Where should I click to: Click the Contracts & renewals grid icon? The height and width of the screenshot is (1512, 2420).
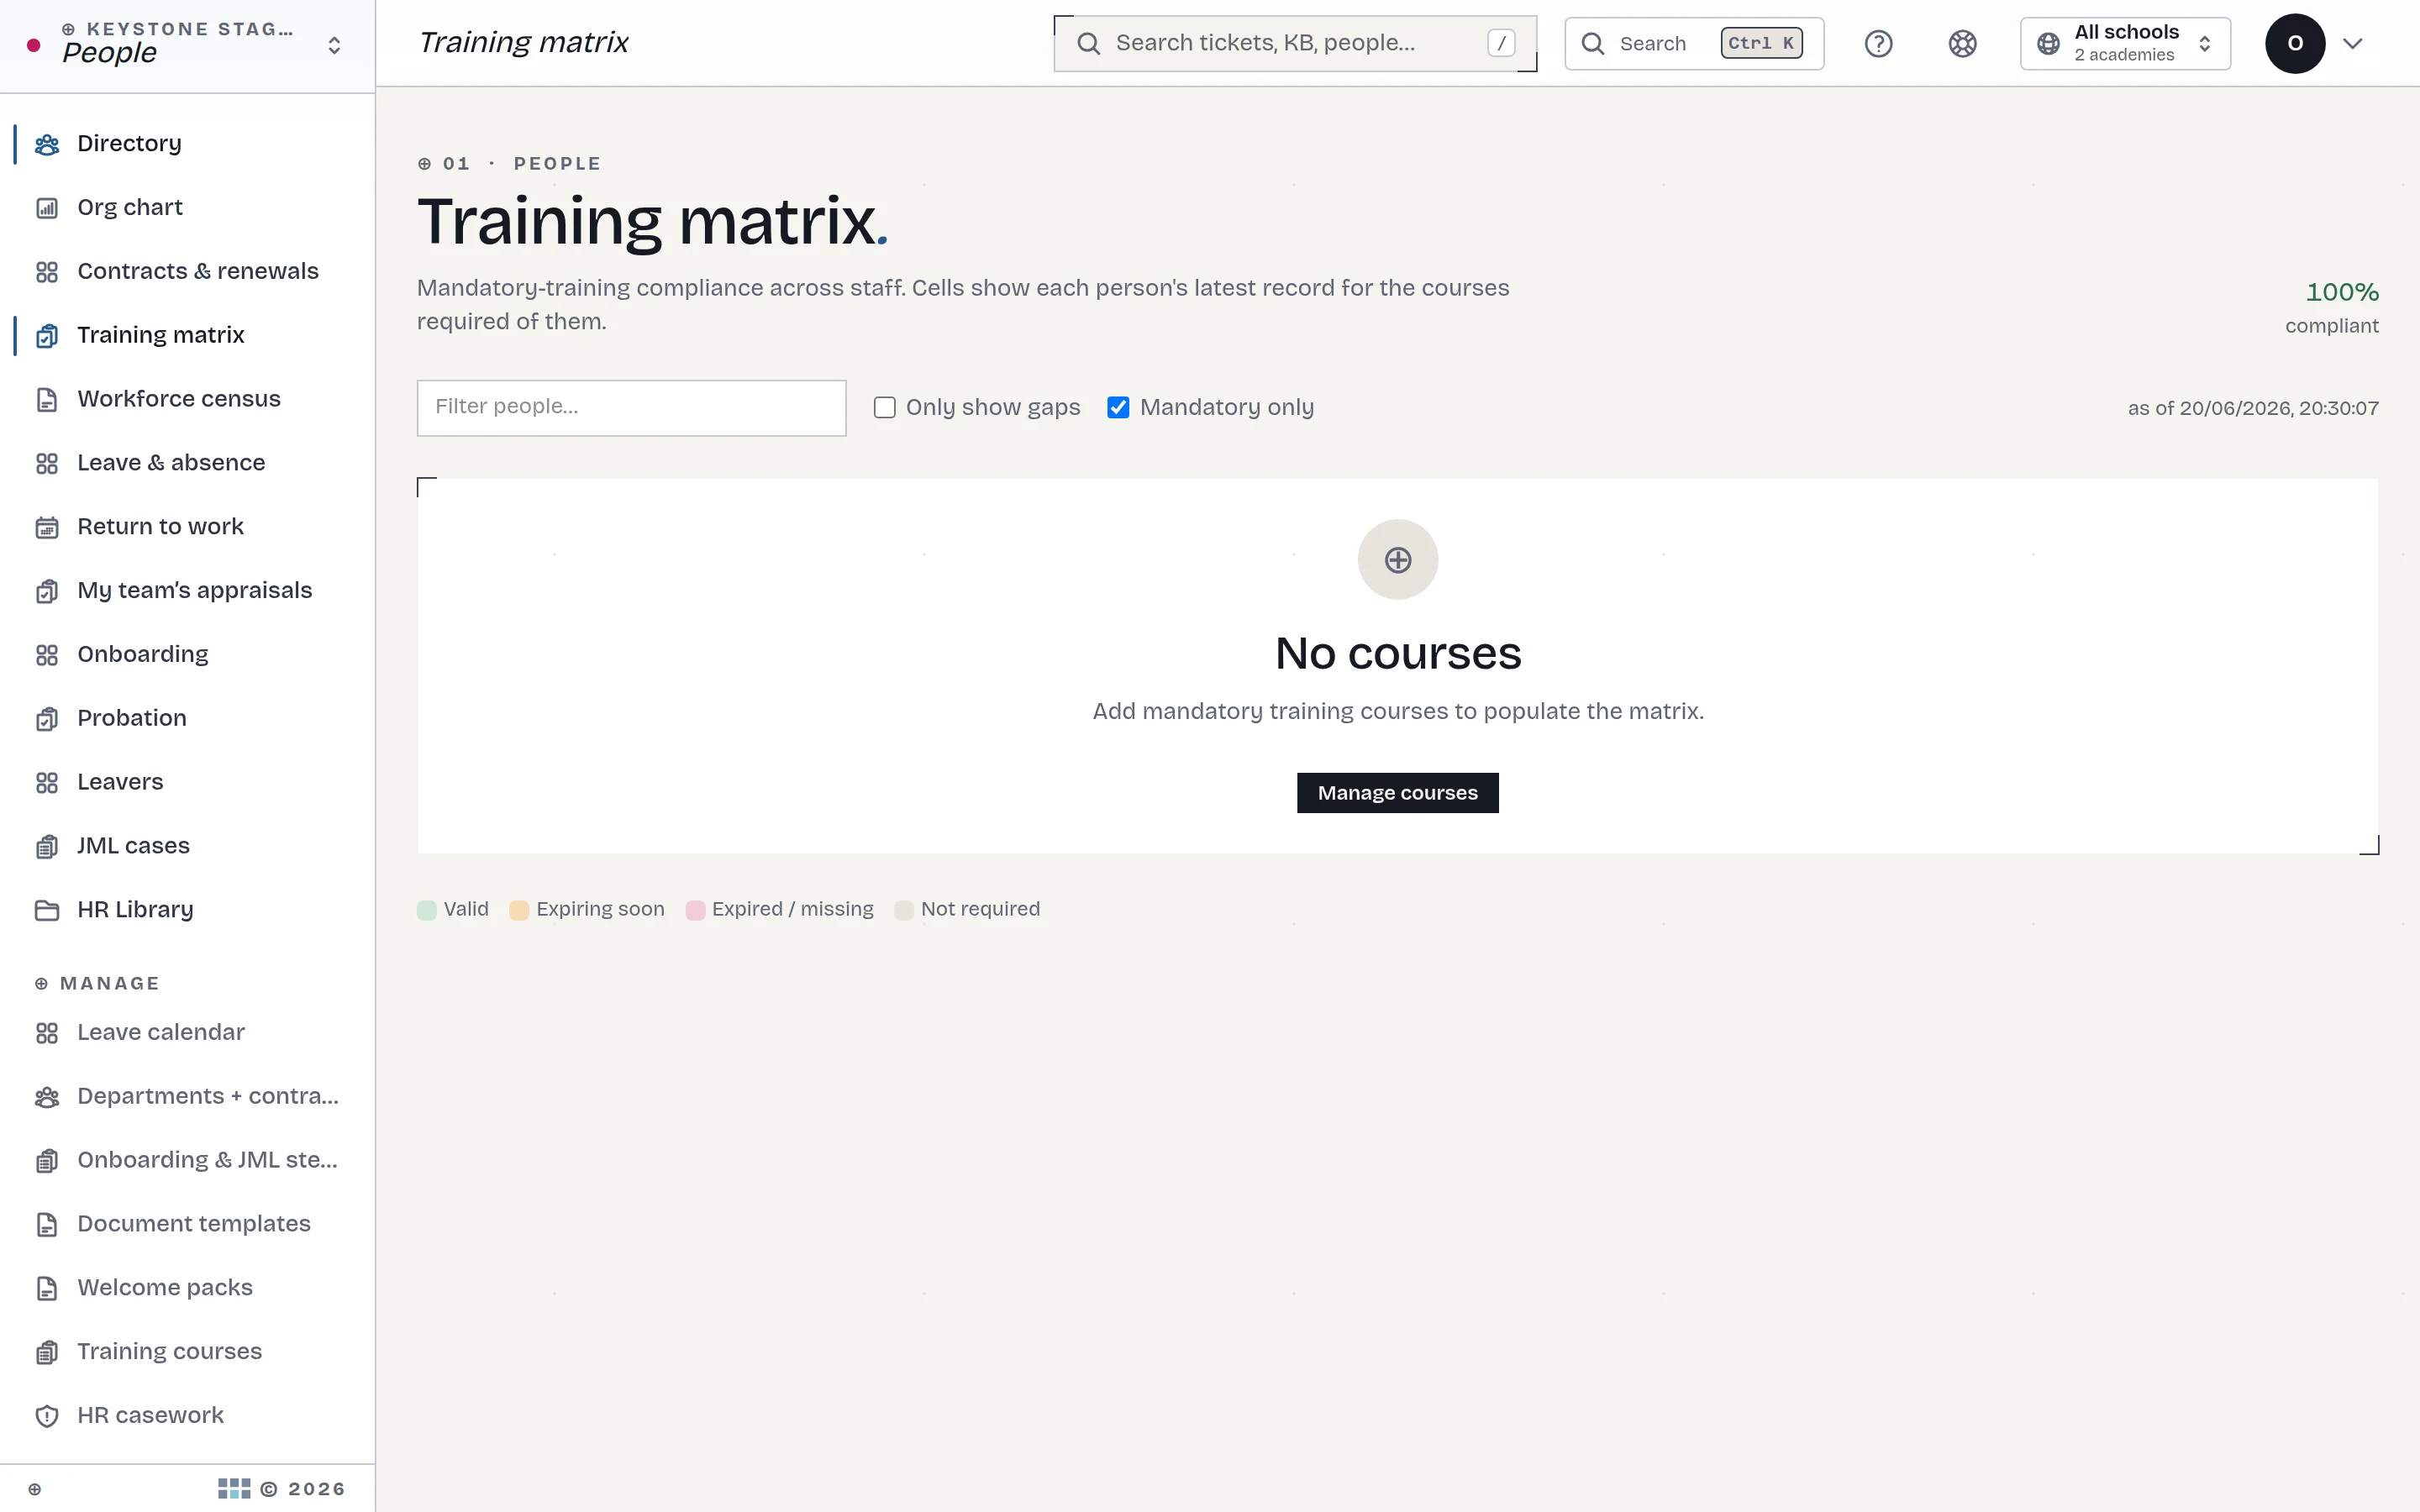47,272
